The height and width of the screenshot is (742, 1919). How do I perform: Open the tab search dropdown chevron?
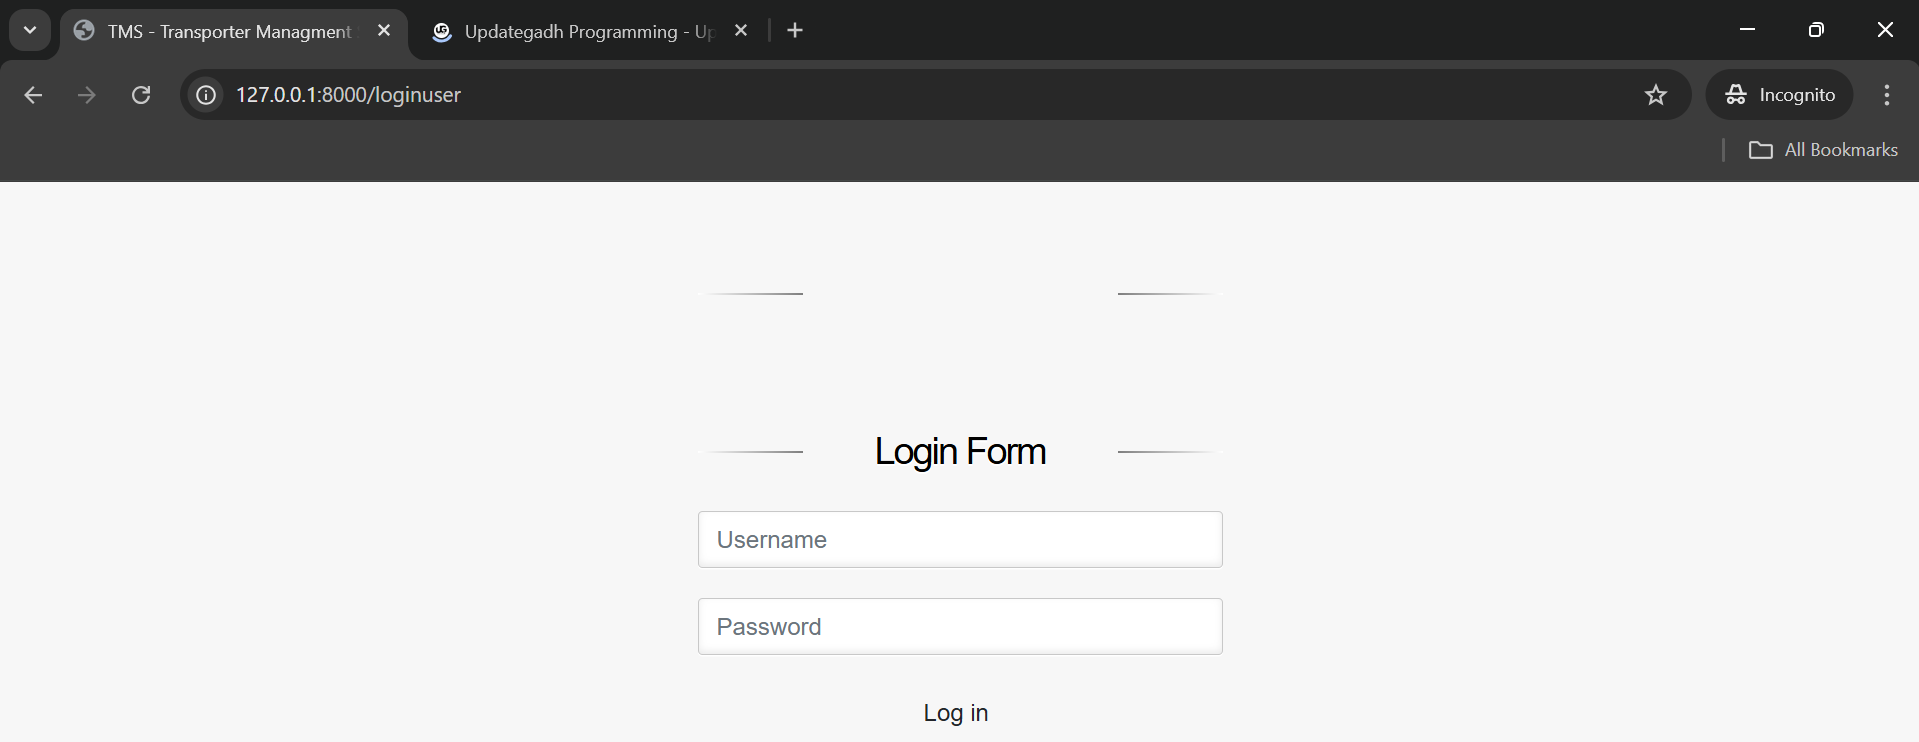click(x=30, y=30)
